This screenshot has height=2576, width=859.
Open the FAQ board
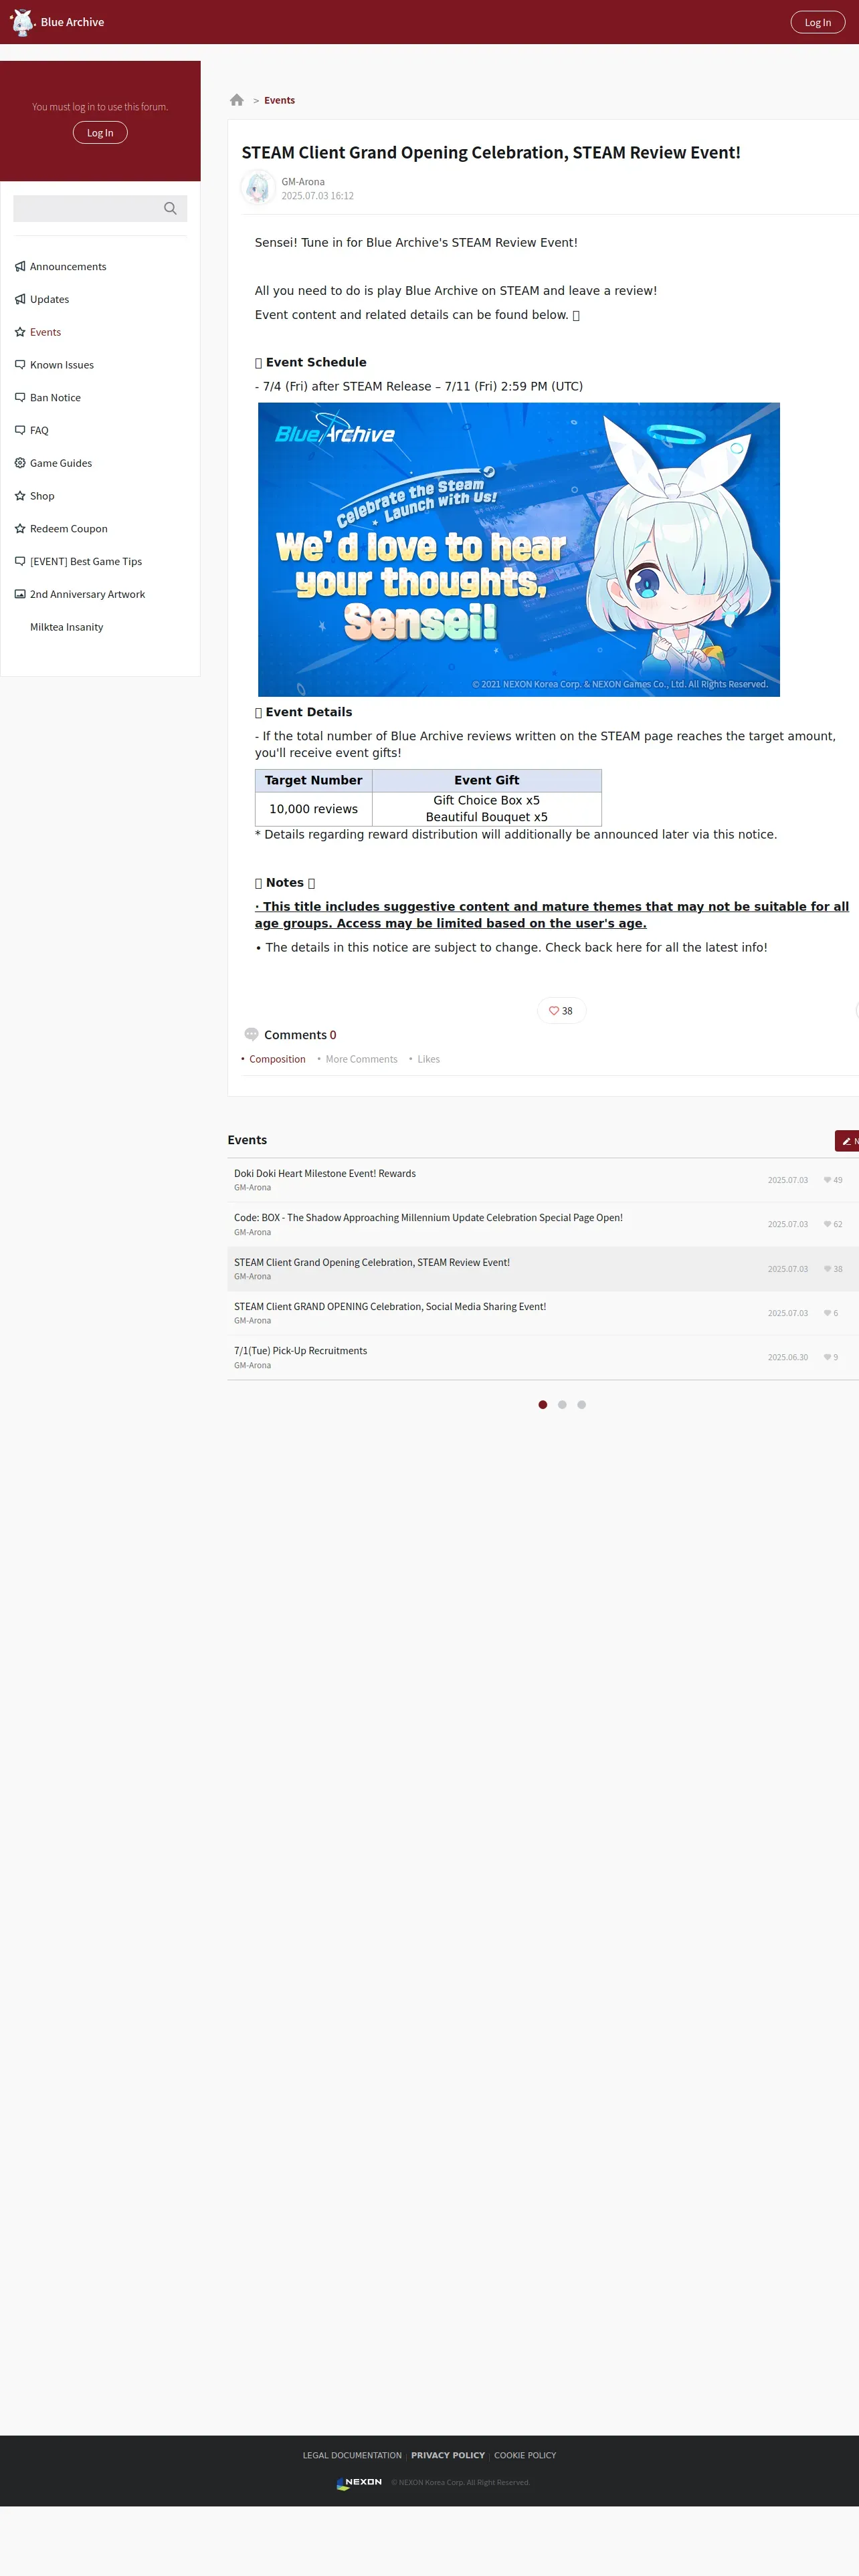click(39, 430)
